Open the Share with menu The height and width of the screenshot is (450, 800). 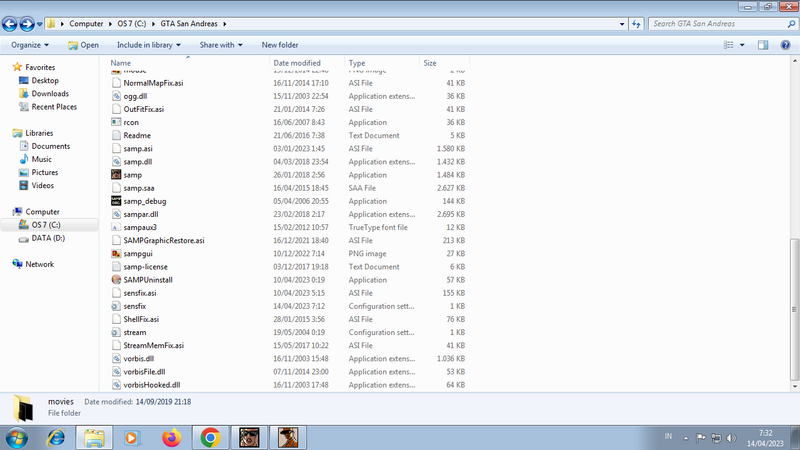(x=221, y=45)
